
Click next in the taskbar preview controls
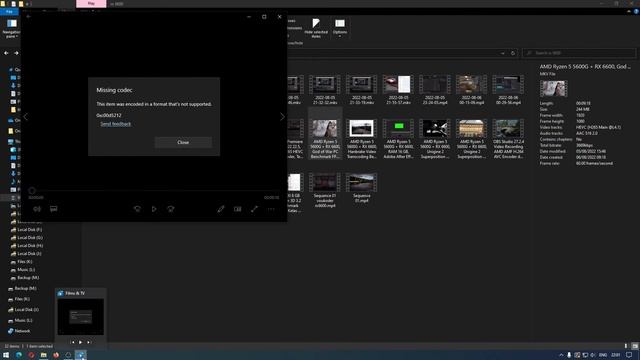(x=89, y=342)
